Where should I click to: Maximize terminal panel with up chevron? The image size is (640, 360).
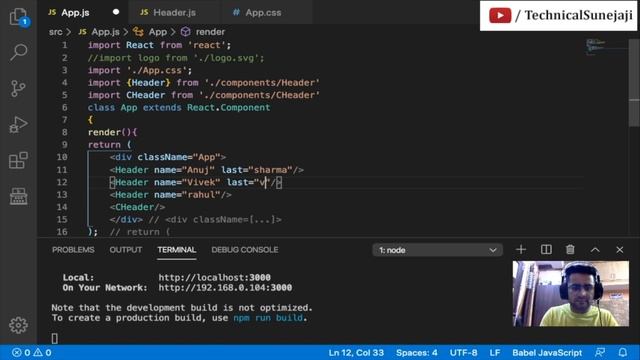(x=595, y=249)
